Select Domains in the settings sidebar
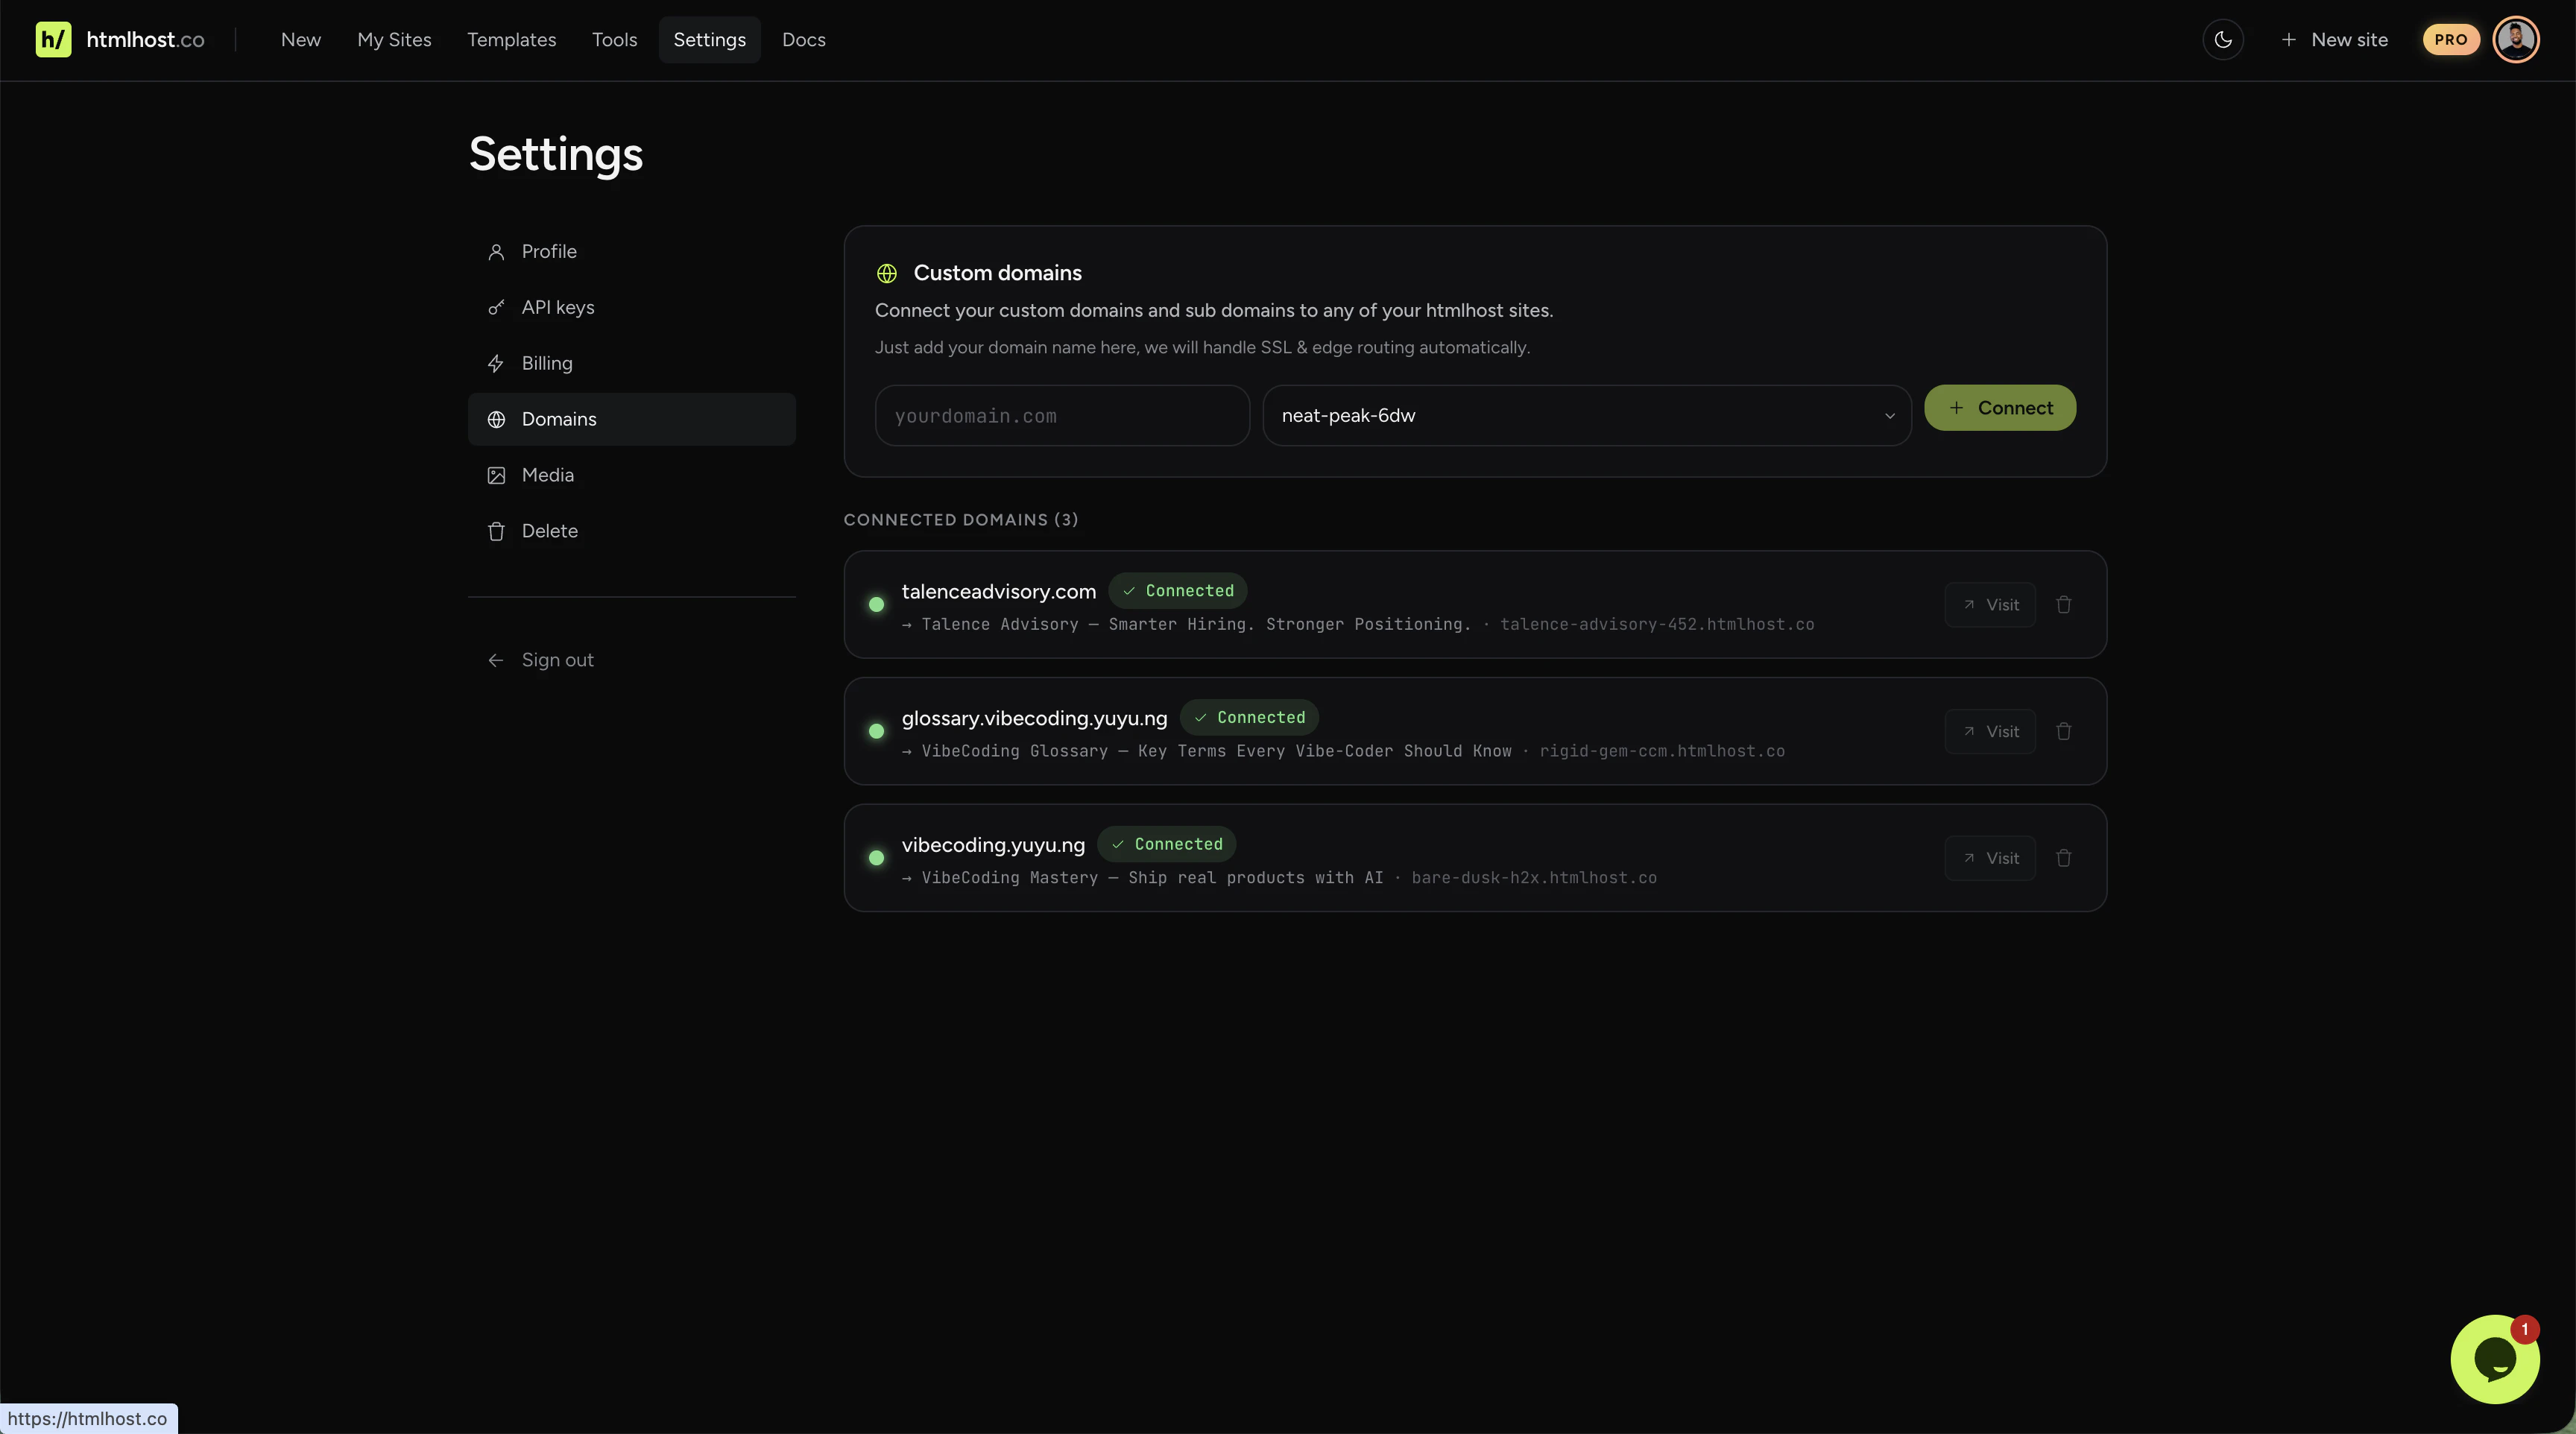Viewport: 2576px width, 1434px height. click(x=632, y=420)
